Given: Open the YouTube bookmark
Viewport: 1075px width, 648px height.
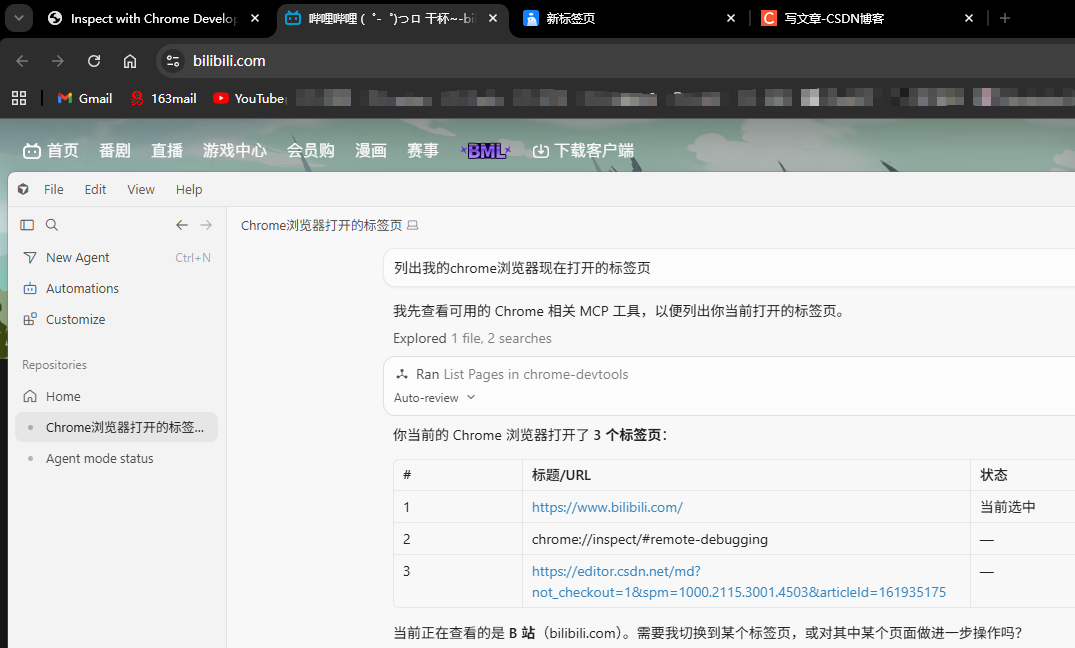Looking at the screenshot, I should coord(249,99).
